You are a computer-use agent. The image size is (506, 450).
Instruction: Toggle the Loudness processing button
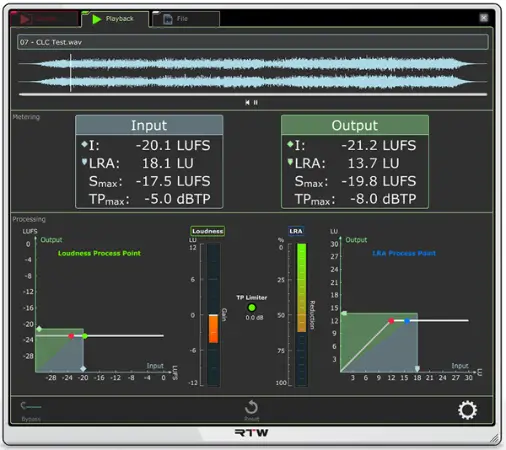point(207,231)
